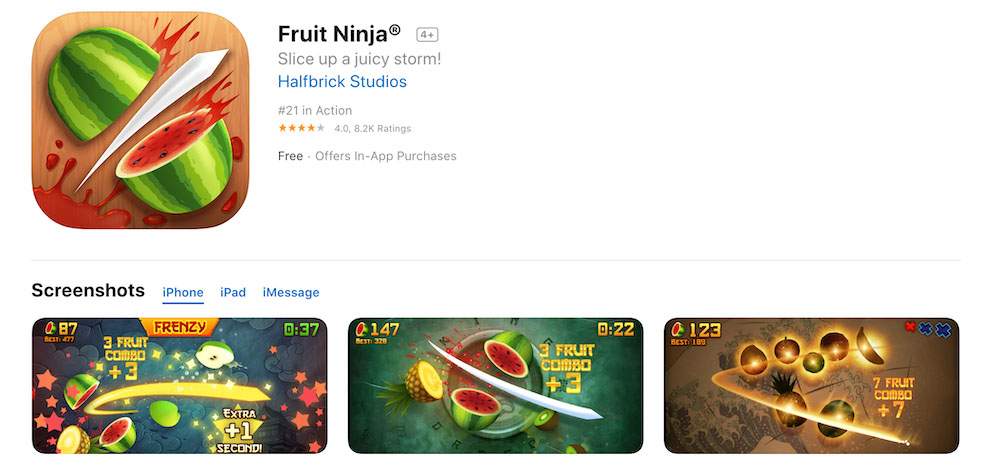Click the Offers In-App Purchases text

pyautogui.click(x=386, y=156)
